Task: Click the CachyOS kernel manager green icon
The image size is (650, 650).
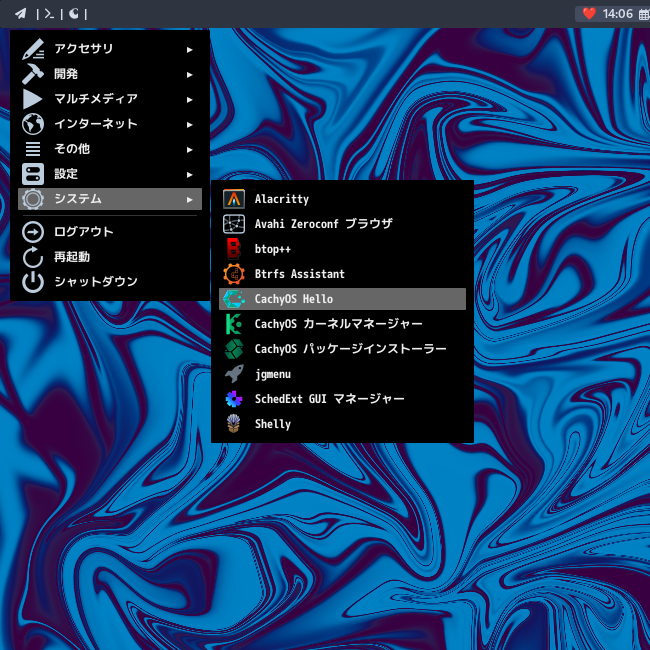Action: click(234, 324)
